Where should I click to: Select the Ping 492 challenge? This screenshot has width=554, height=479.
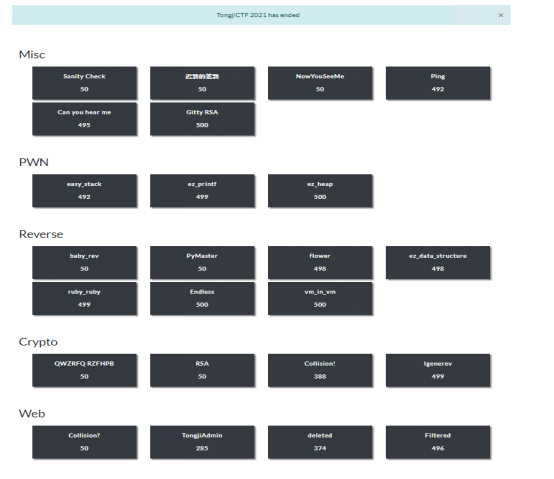point(438,83)
